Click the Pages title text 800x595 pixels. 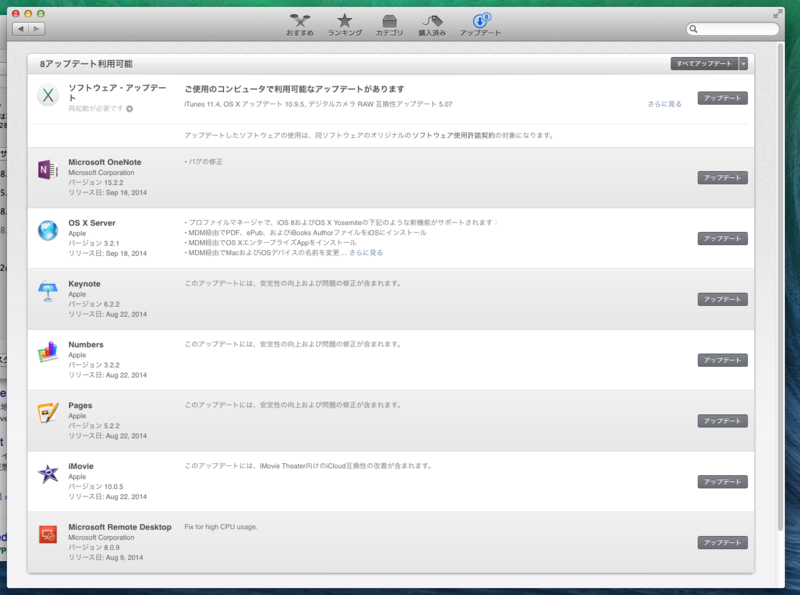tap(80, 405)
